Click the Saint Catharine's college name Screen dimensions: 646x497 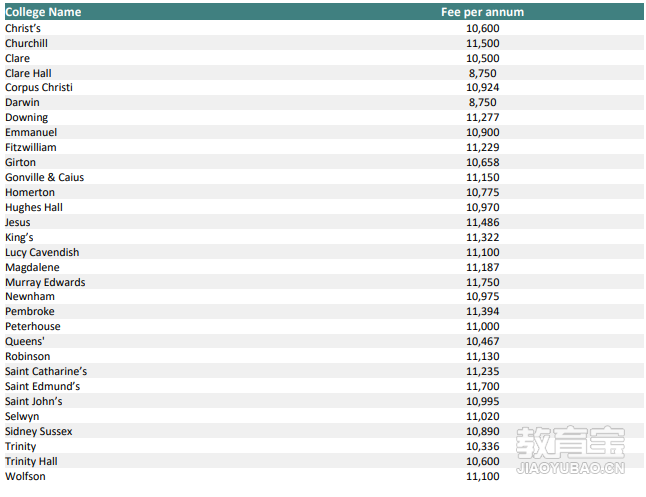(46, 371)
